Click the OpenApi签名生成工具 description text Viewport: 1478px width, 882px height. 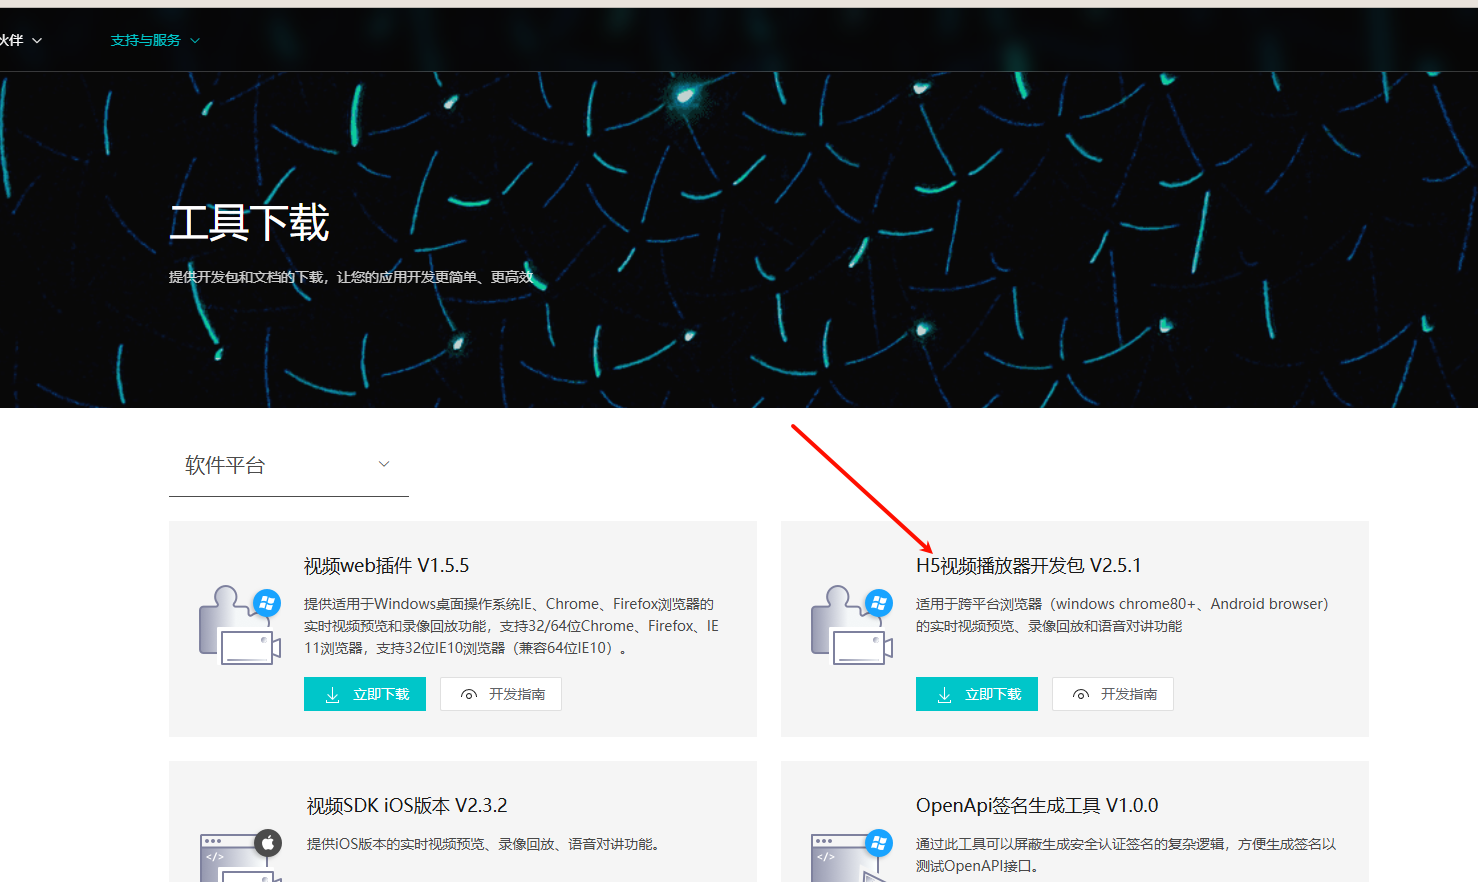coord(1125,854)
